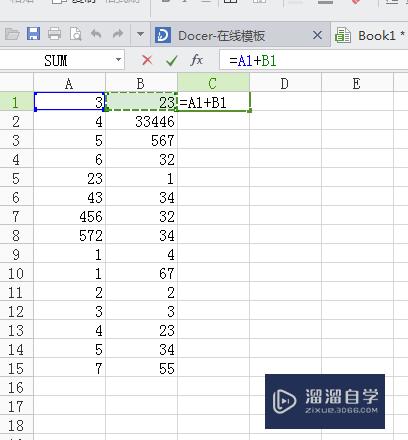408x440 pixels.
Task: Click cell B15 containing 55
Action: (x=141, y=367)
